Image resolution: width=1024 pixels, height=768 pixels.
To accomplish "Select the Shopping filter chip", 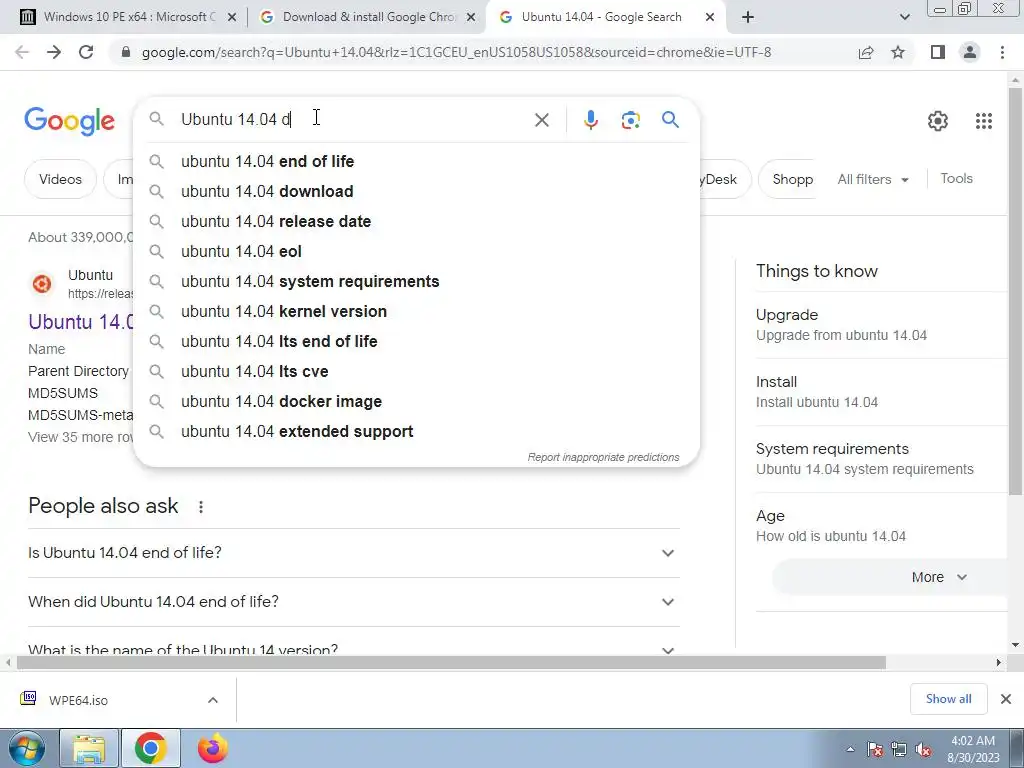I will coord(788,179).
